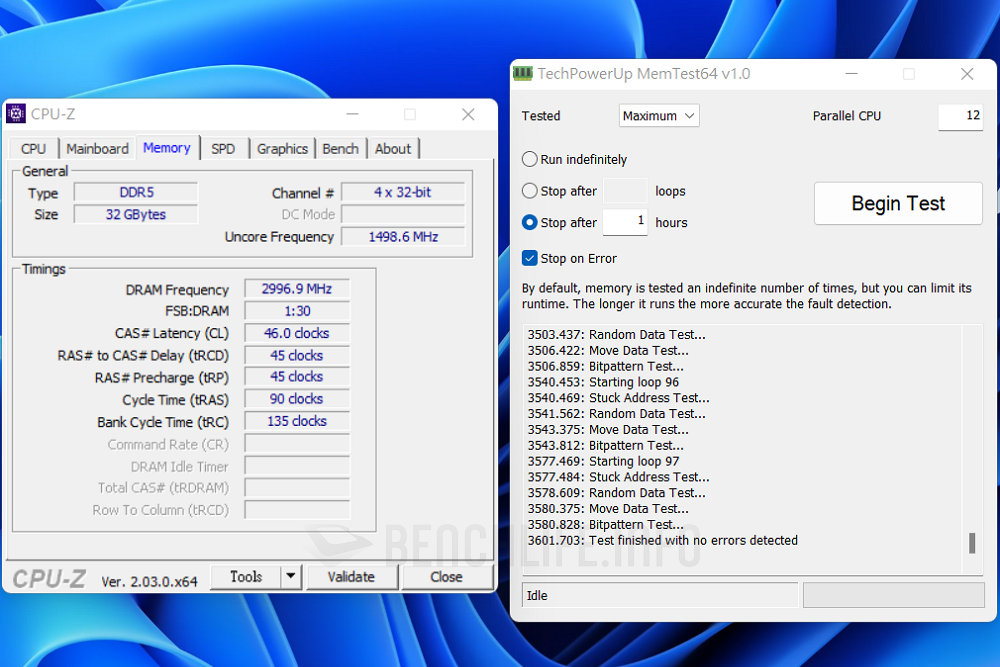
Task: Click the loops count input field
Action: tap(625, 191)
